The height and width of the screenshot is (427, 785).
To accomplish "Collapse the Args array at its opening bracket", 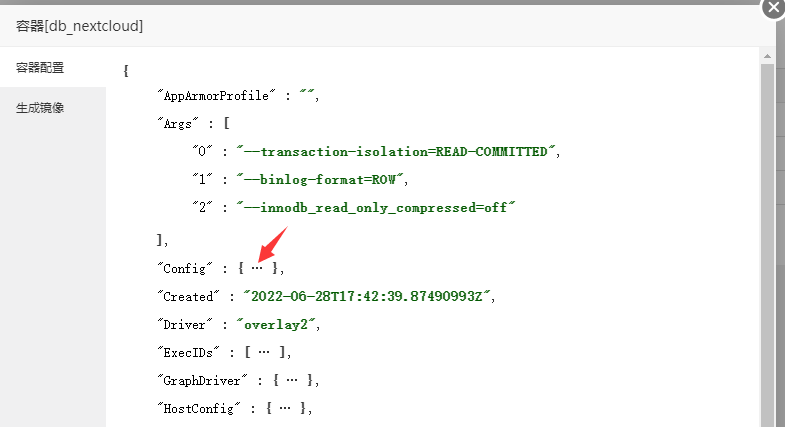I will [x=227, y=124].
